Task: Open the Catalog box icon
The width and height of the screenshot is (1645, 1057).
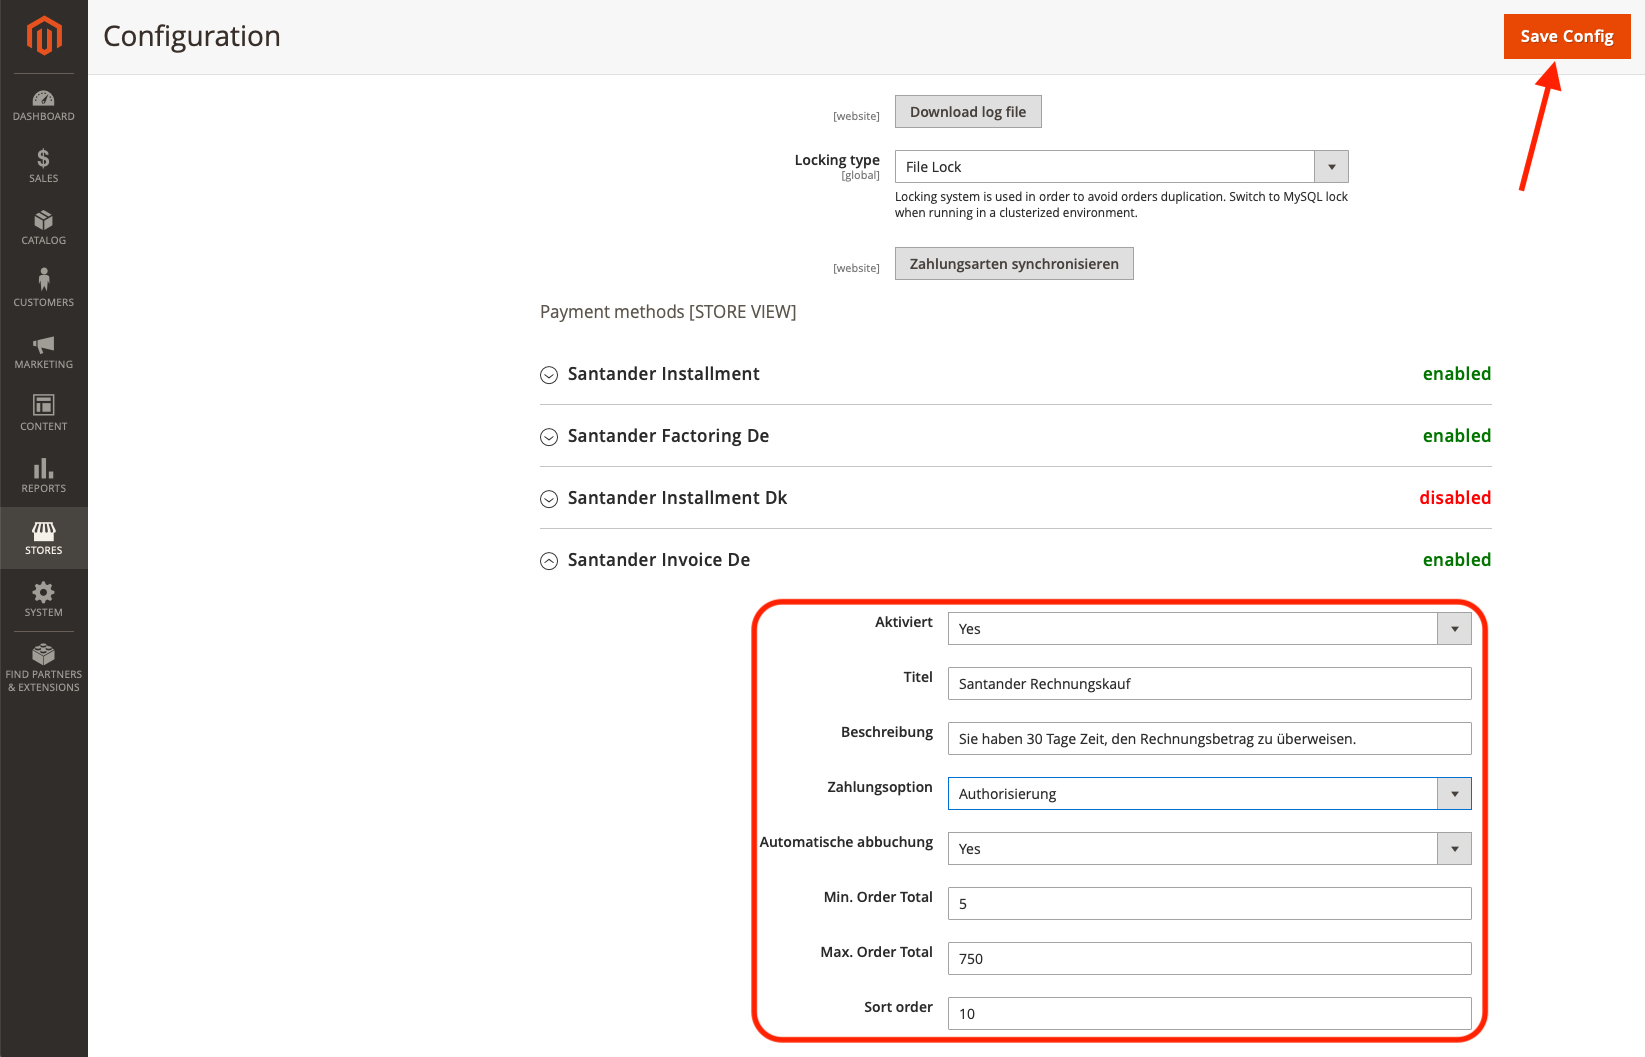Action: coord(43,220)
